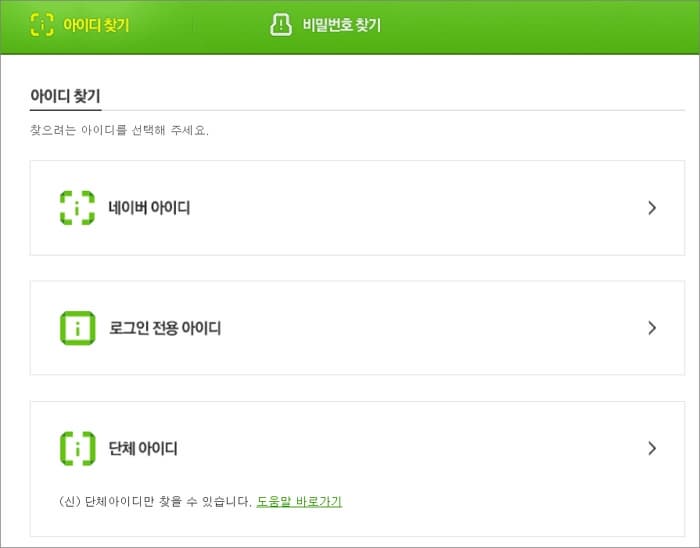Select the 로그인 전용 아이디 option label
700x548 pixels.
pos(165,328)
